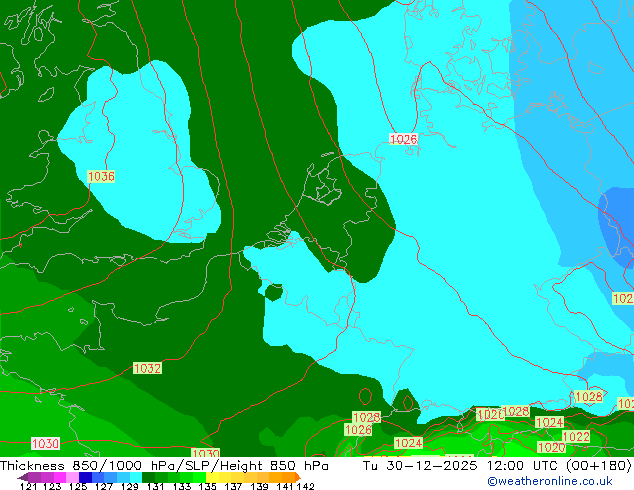Click the yellow 135 legend swatch
Image resolution: width=634 pixels, height=490 pixels.
click(212, 477)
